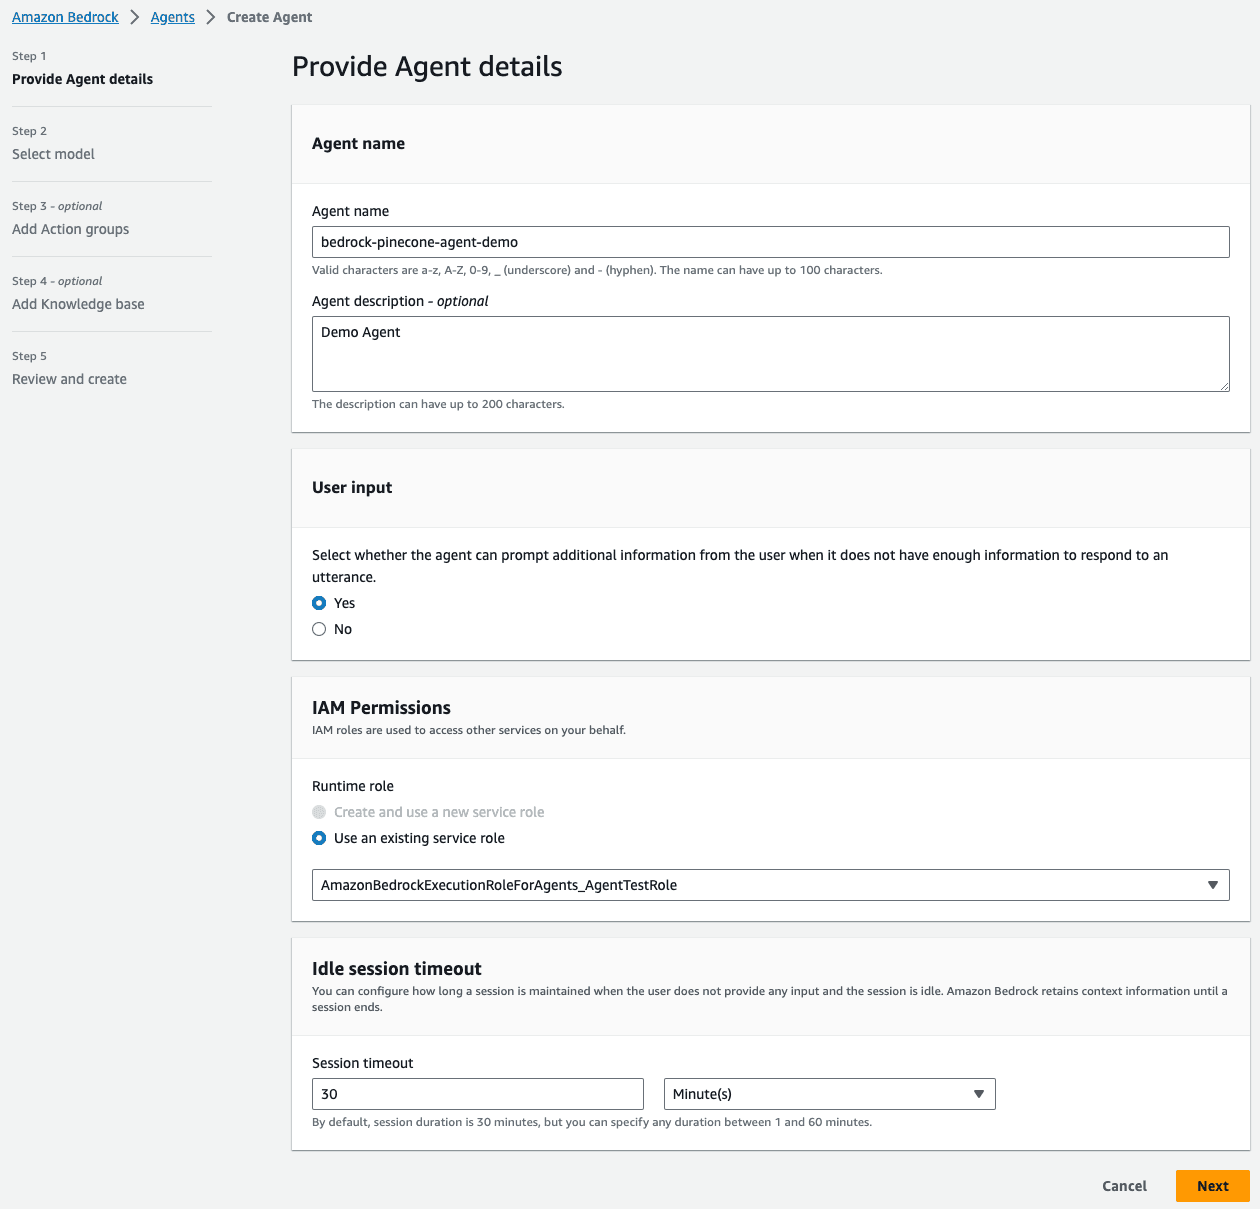The height and width of the screenshot is (1209, 1260).
Task: Open the Agents breadcrumb link
Action: click(172, 17)
